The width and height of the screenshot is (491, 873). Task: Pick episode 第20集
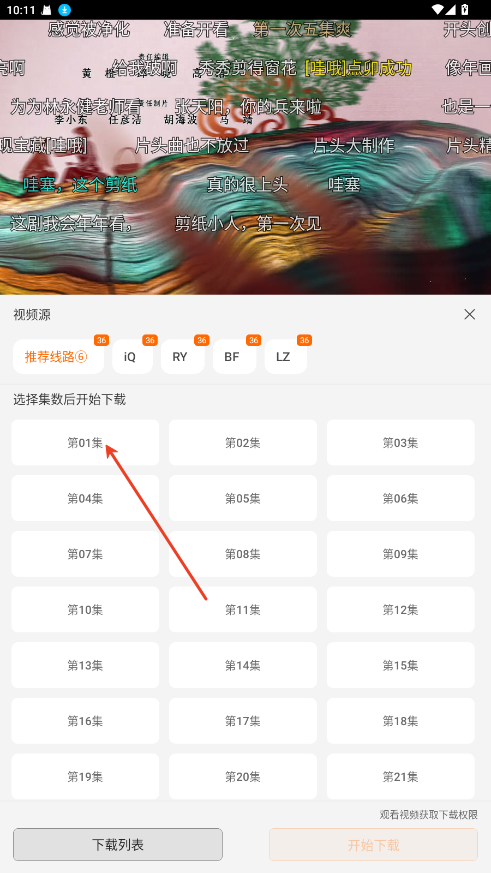point(243,777)
